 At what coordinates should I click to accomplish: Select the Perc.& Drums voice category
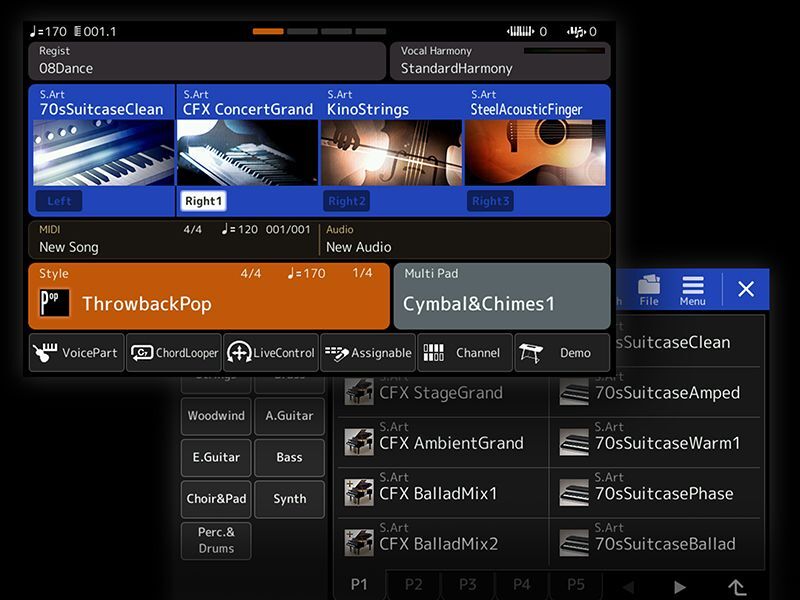tap(216, 540)
